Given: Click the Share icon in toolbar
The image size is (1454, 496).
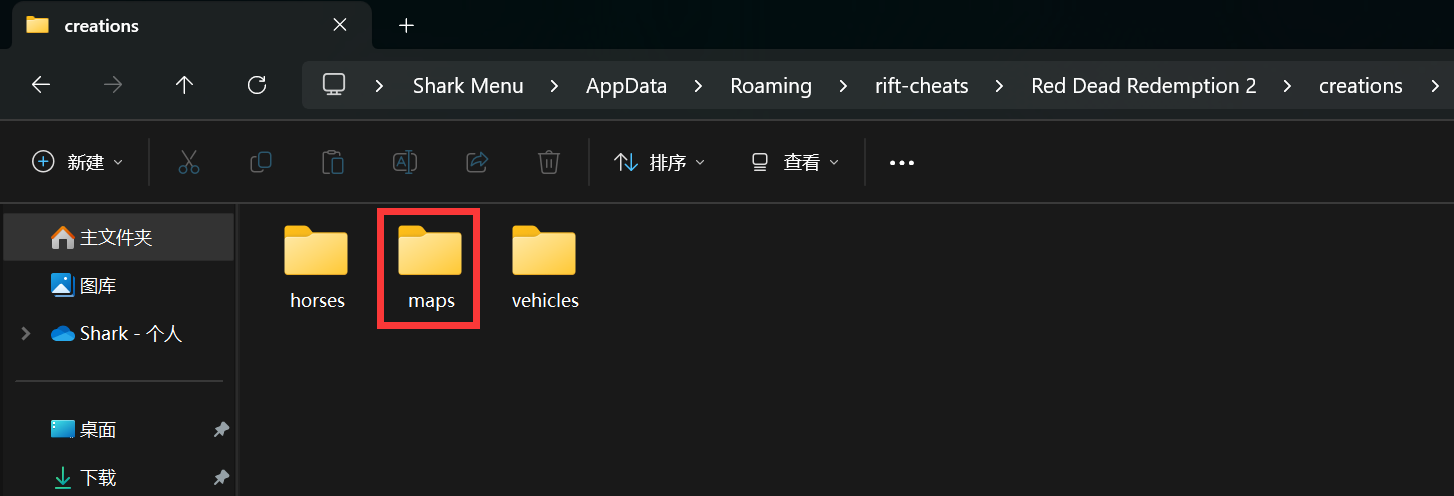Looking at the screenshot, I should [477, 162].
